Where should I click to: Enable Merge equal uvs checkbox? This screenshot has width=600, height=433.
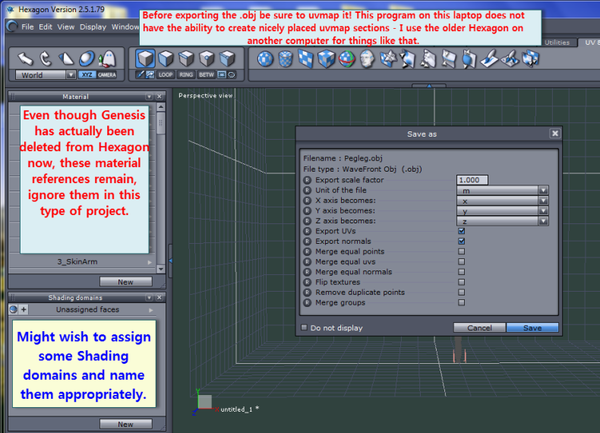pyautogui.click(x=461, y=262)
